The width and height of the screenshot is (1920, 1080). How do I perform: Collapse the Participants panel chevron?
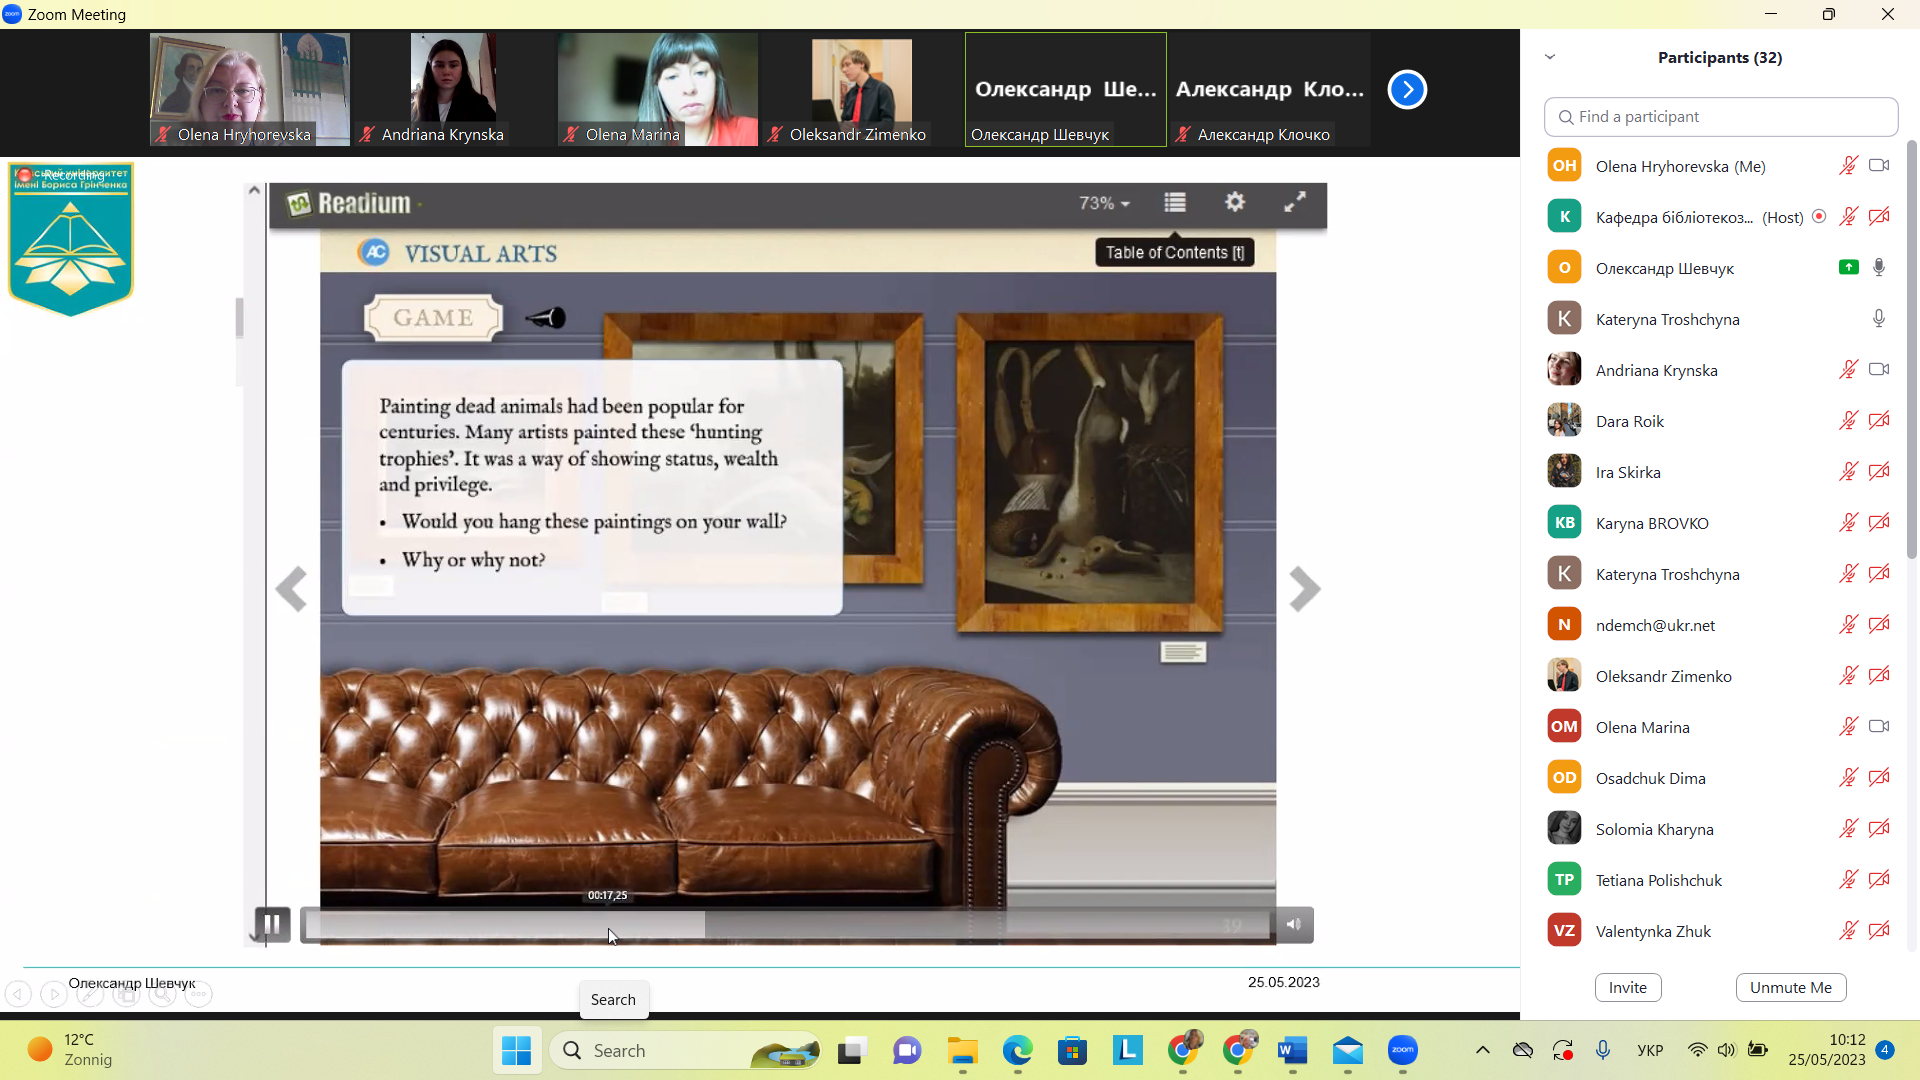coord(1550,57)
